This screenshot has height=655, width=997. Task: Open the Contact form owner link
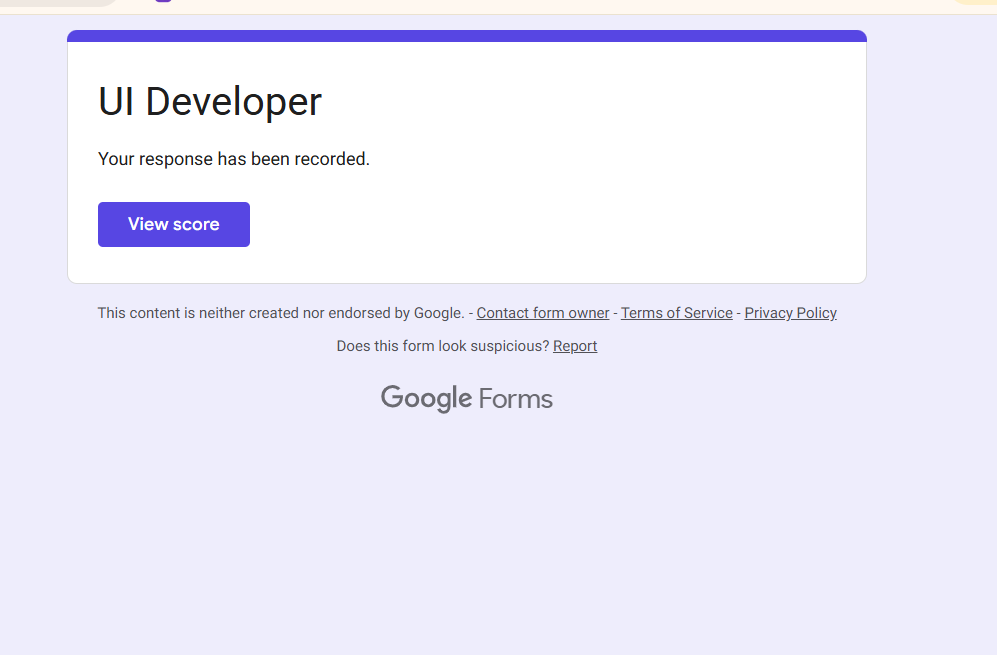542,313
